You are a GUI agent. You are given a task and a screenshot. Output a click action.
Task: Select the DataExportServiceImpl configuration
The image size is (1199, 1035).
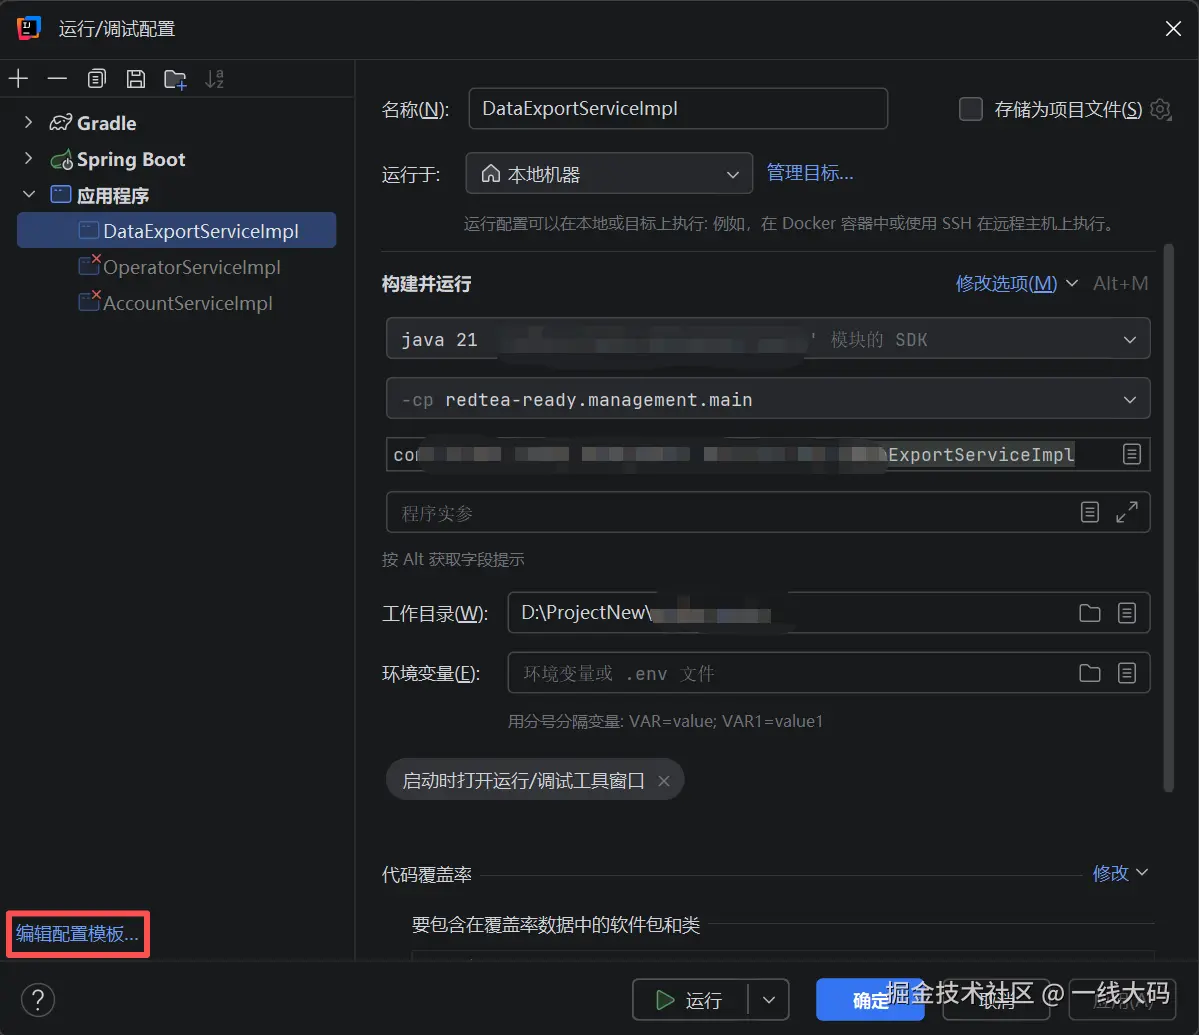[x=177, y=230]
